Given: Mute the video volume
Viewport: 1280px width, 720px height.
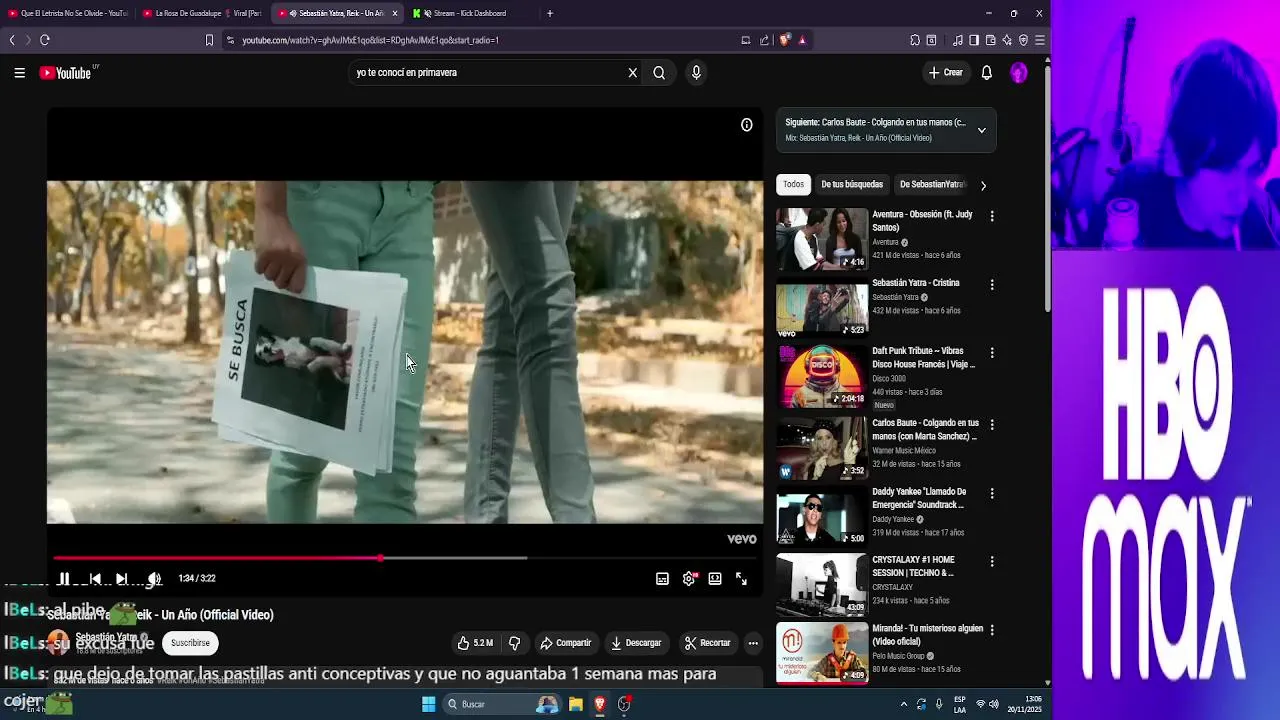Looking at the screenshot, I should pos(154,579).
